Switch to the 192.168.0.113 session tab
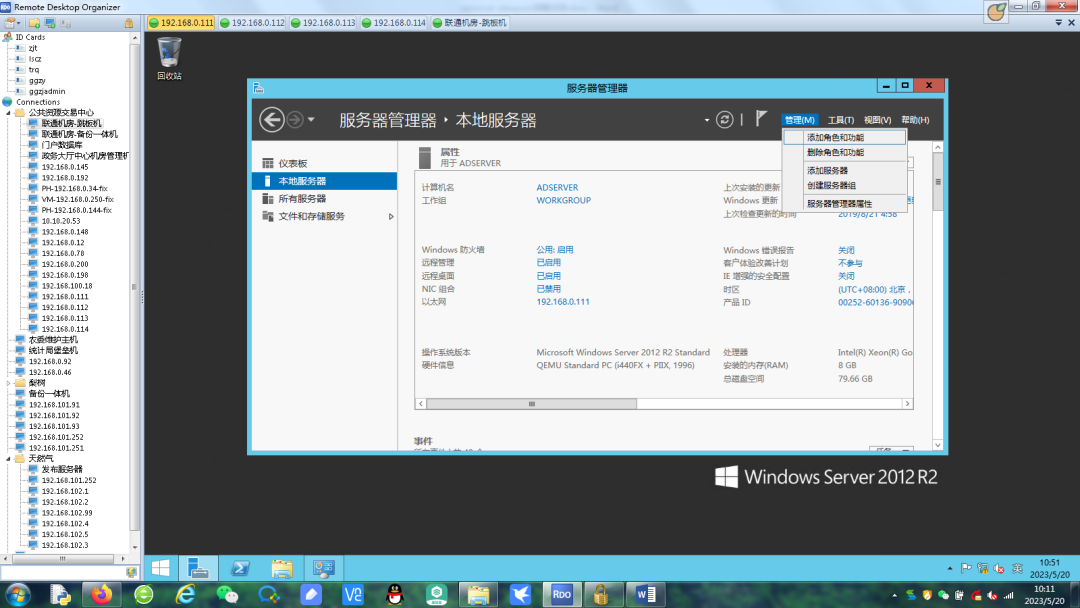 pyautogui.click(x=323, y=23)
